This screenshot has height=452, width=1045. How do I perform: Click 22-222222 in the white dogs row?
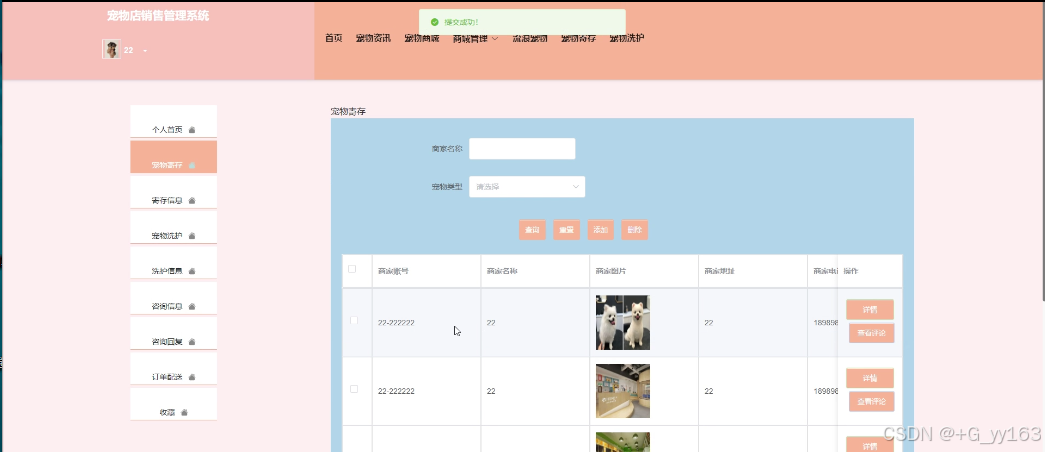pos(396,323)
